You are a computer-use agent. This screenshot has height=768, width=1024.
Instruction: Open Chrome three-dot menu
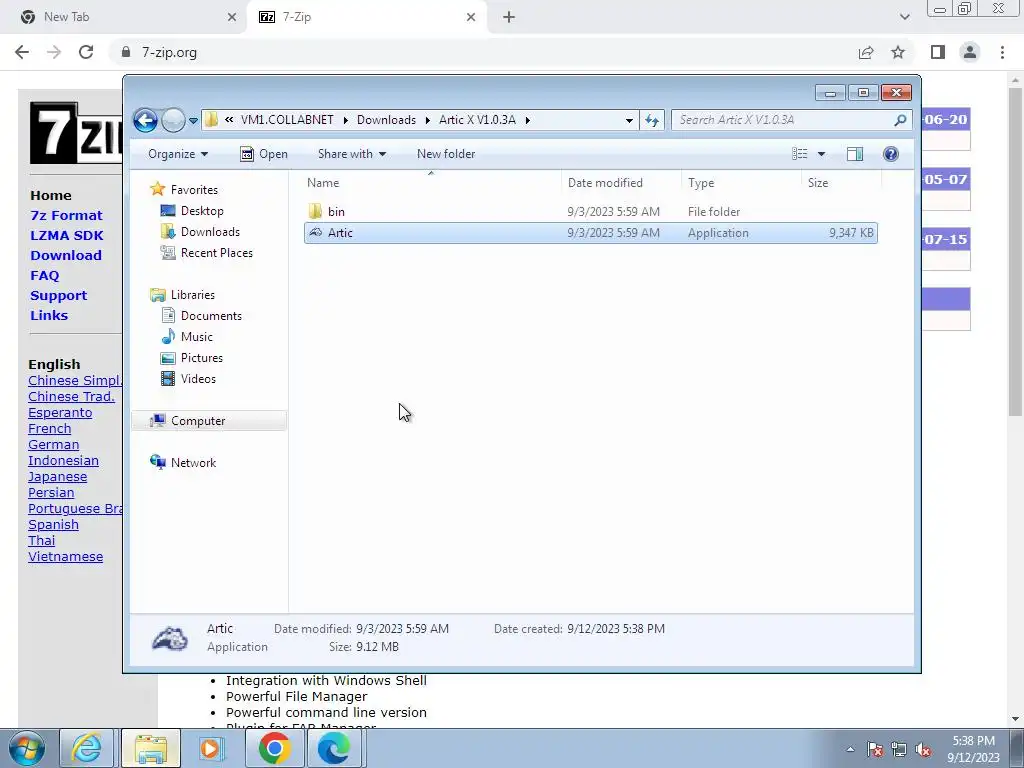(1002, 53)
